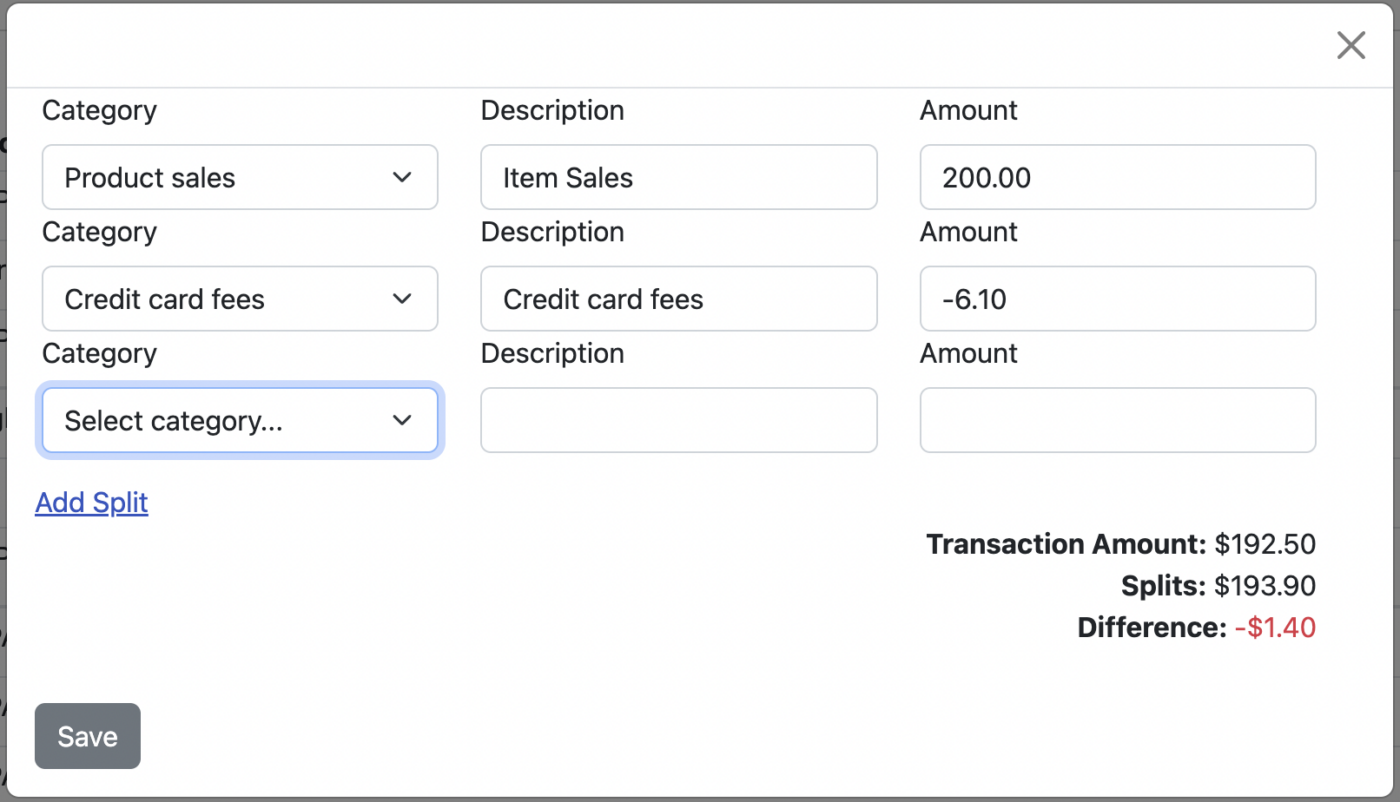The image size is (1400, 802).
Task: Open the Product sales category dropdown
Action: [240, 177]
